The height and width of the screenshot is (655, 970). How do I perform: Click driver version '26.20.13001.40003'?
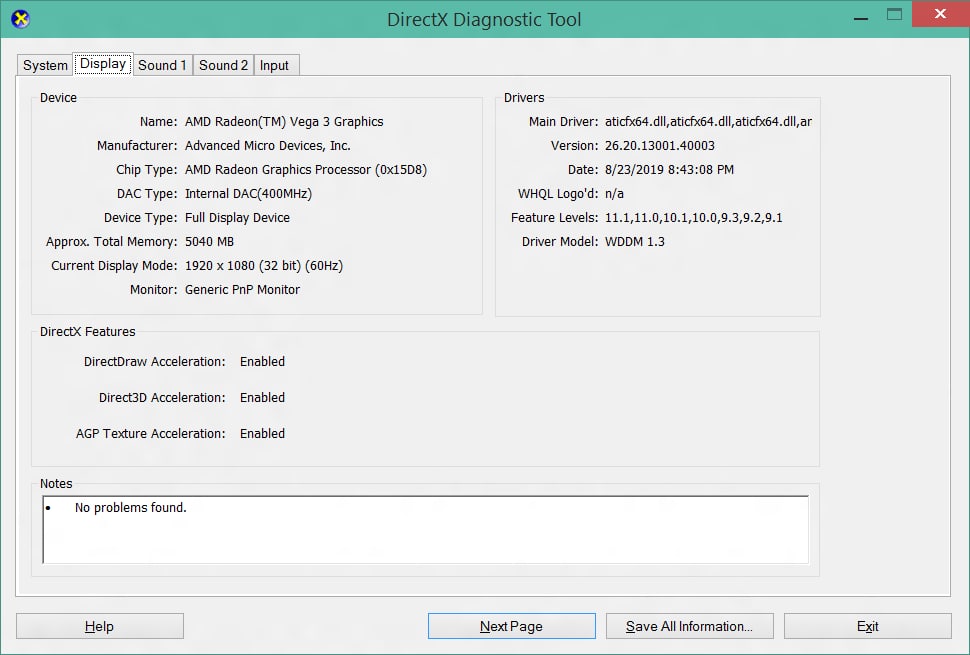click(x=659, y=146)
